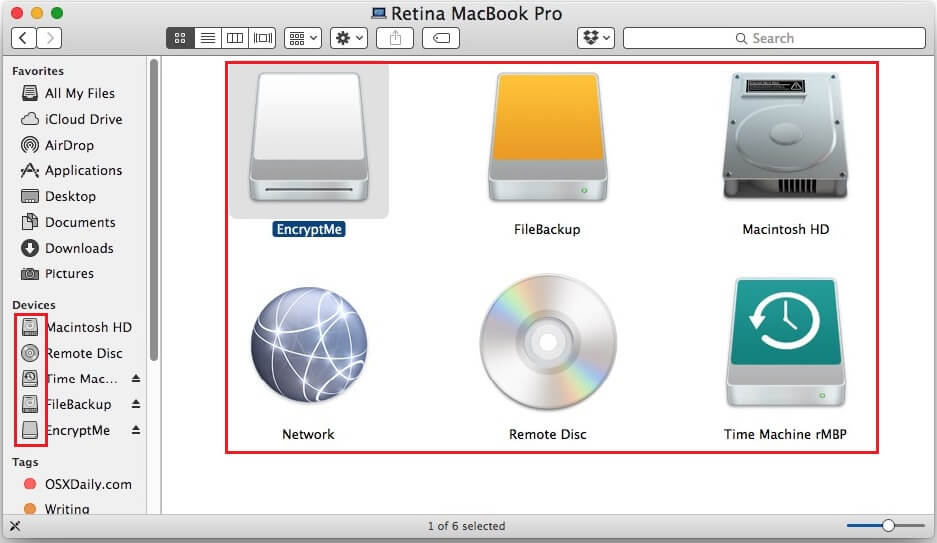
Task: Click the FileBackup name label under icon
Action: point(547,229)
